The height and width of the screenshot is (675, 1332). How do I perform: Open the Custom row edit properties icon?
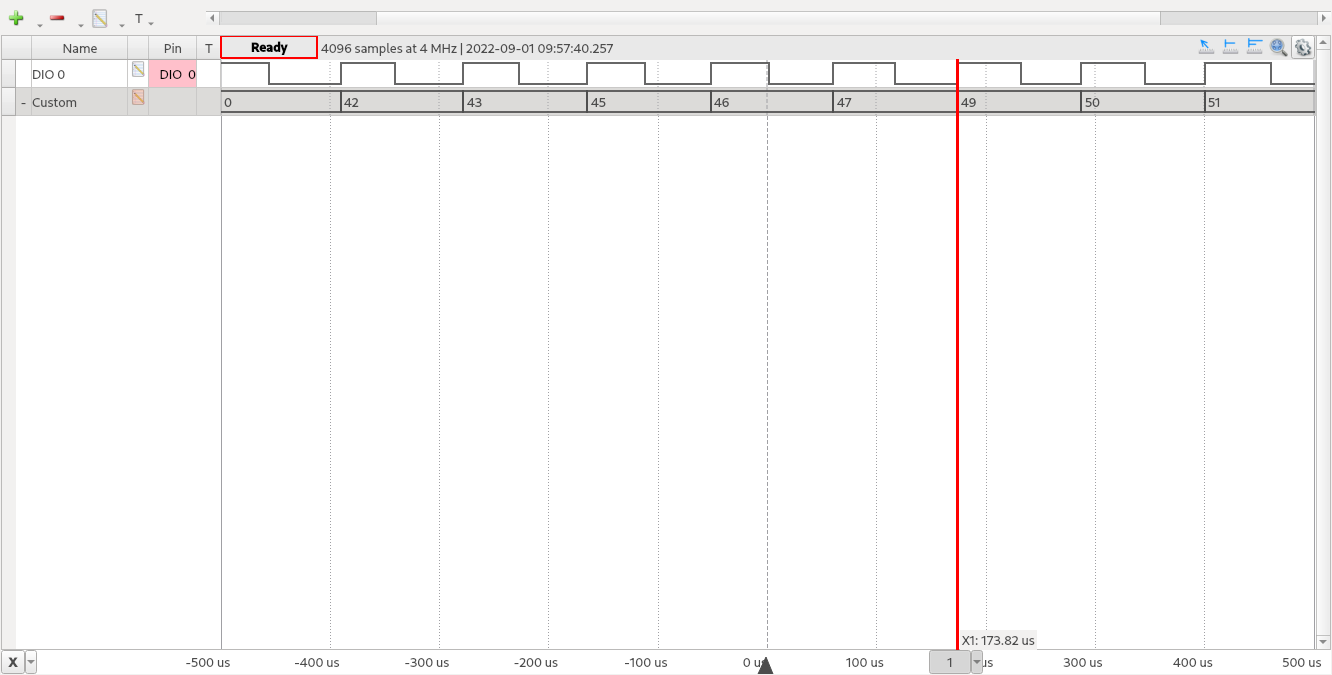138,97
